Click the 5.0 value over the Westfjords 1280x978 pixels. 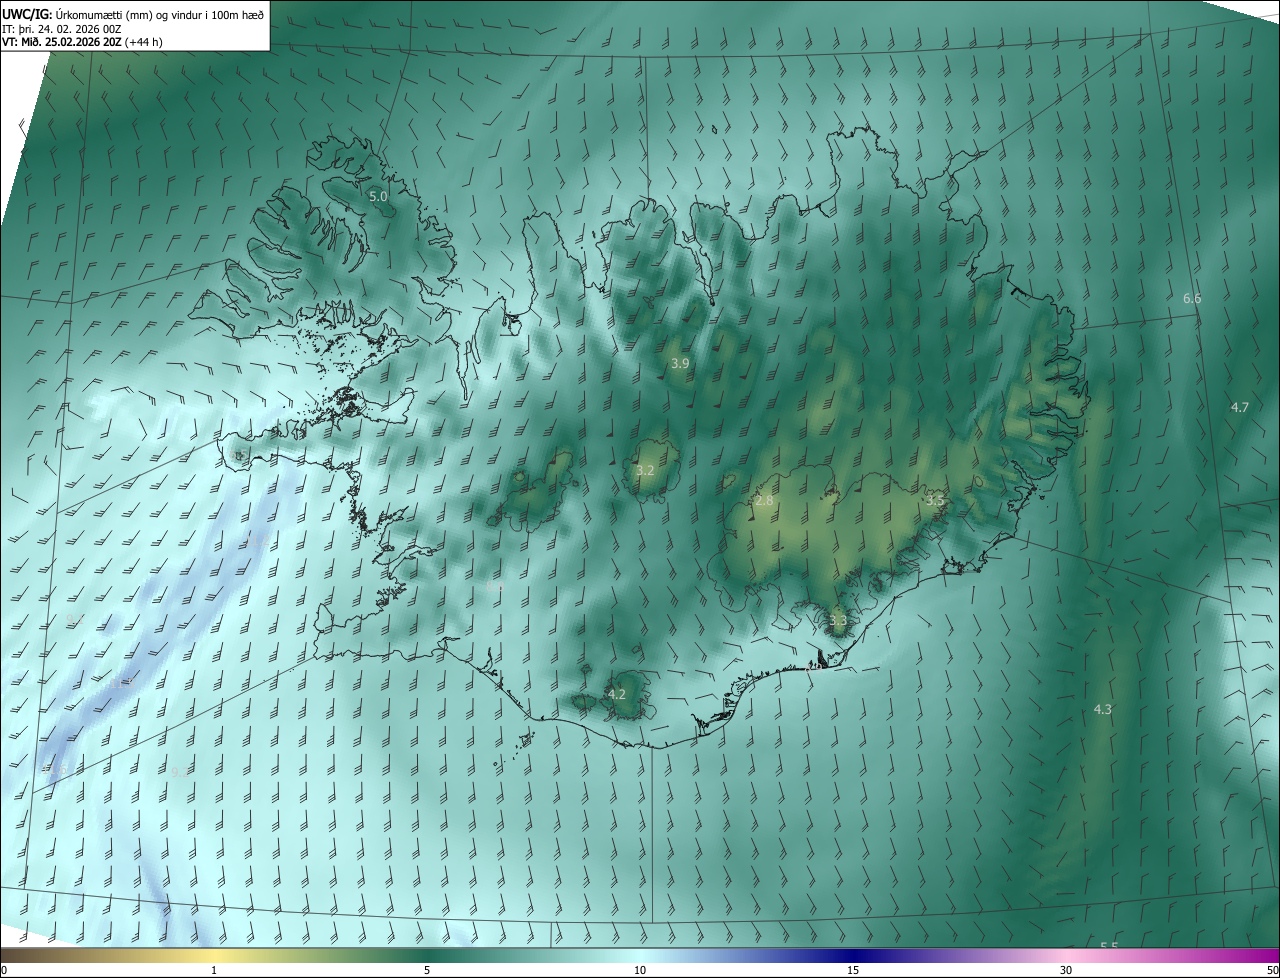pos(378,197)
